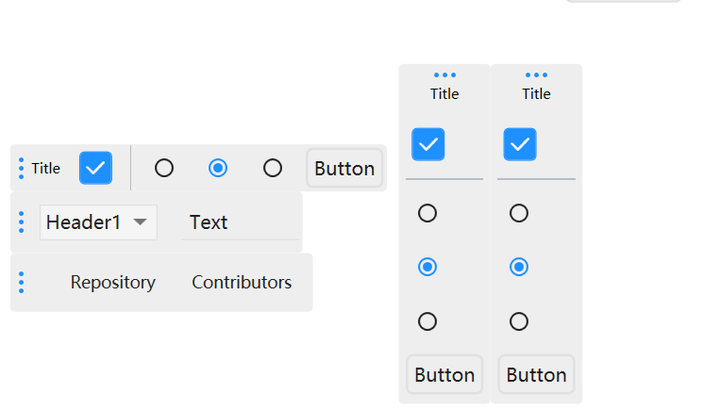Select the first radio button in horizontal toolbar

point(164,168)
